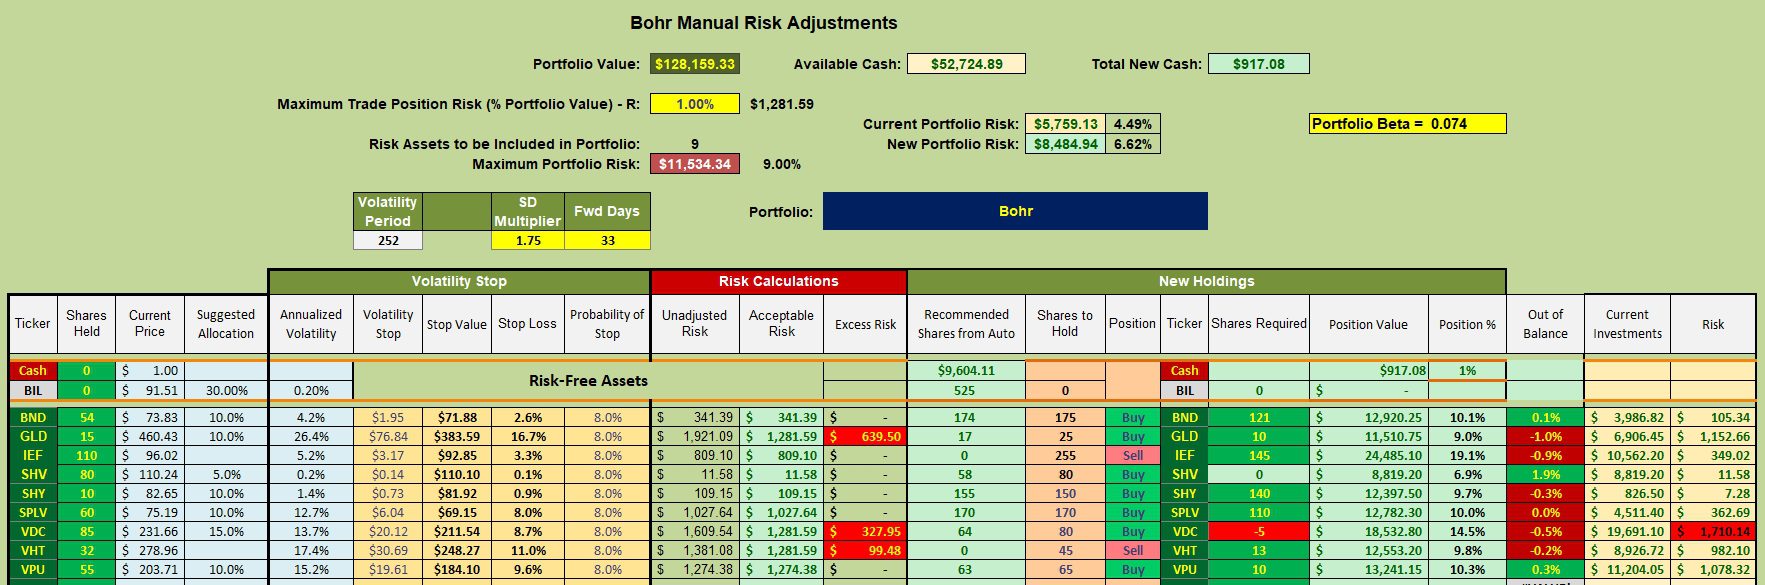This screenshot has height=585, width=1765.
Task: Click New Portfolio Risk value $8,484.94
Action: [x=1065, y=144]
